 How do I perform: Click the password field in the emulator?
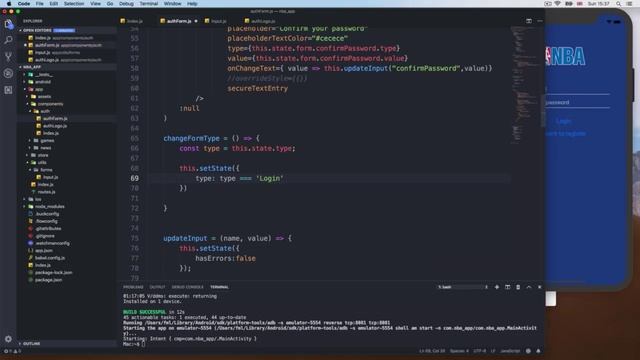[x=578, y=102]
